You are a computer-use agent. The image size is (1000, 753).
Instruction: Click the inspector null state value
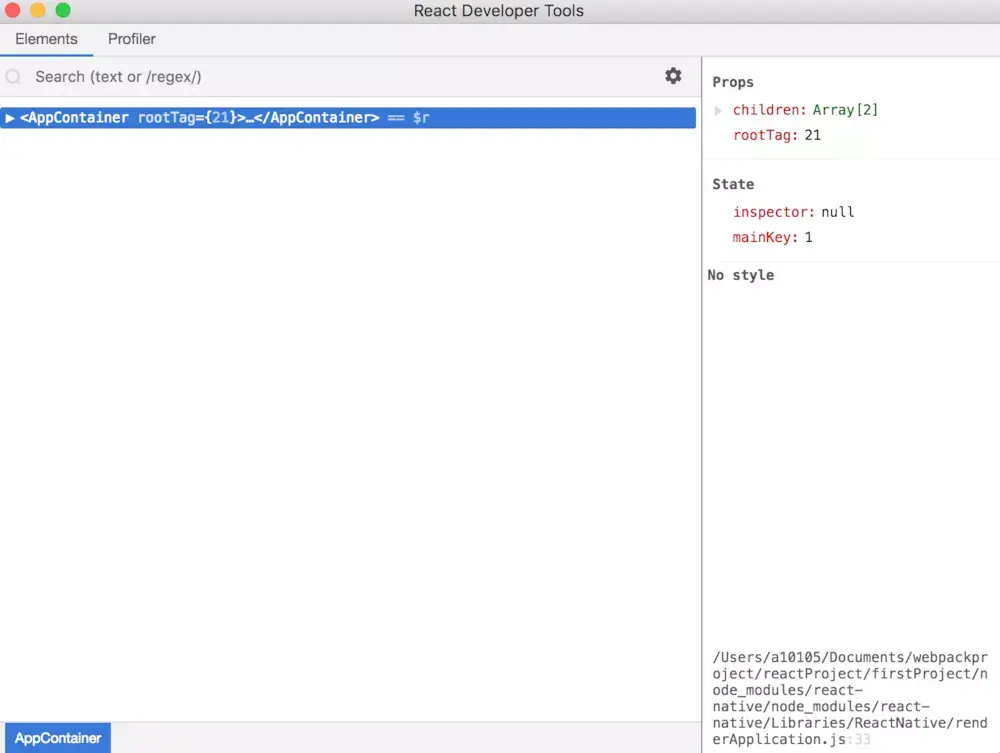(x=837, y=212)
